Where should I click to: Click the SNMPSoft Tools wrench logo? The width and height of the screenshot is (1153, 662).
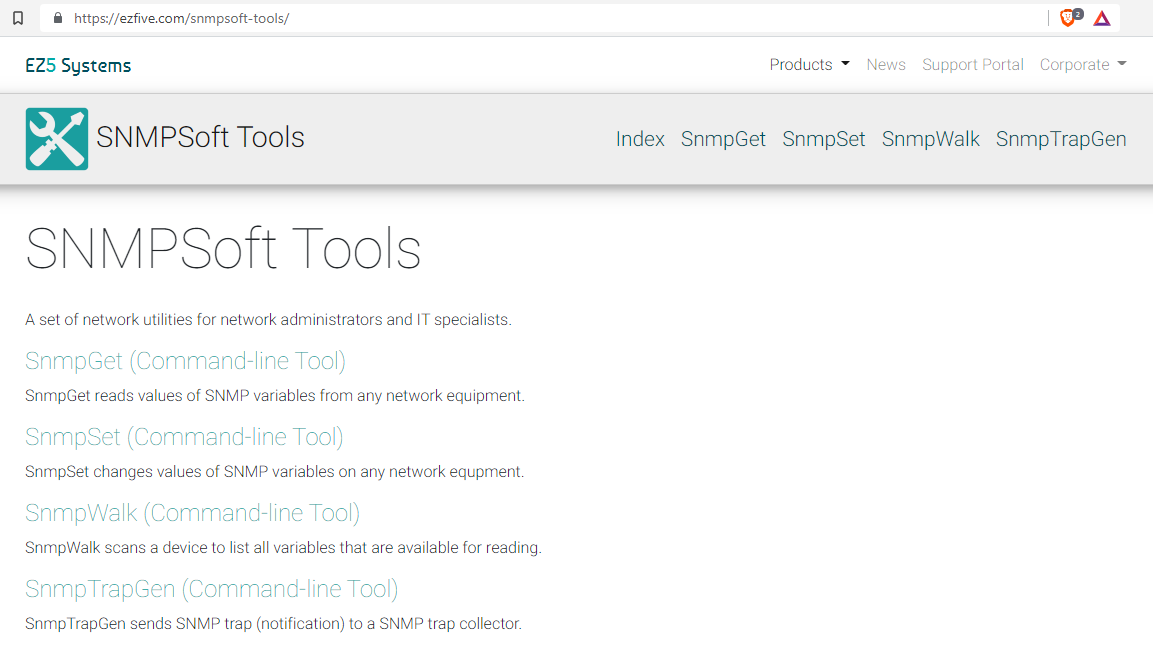(57, 139)
